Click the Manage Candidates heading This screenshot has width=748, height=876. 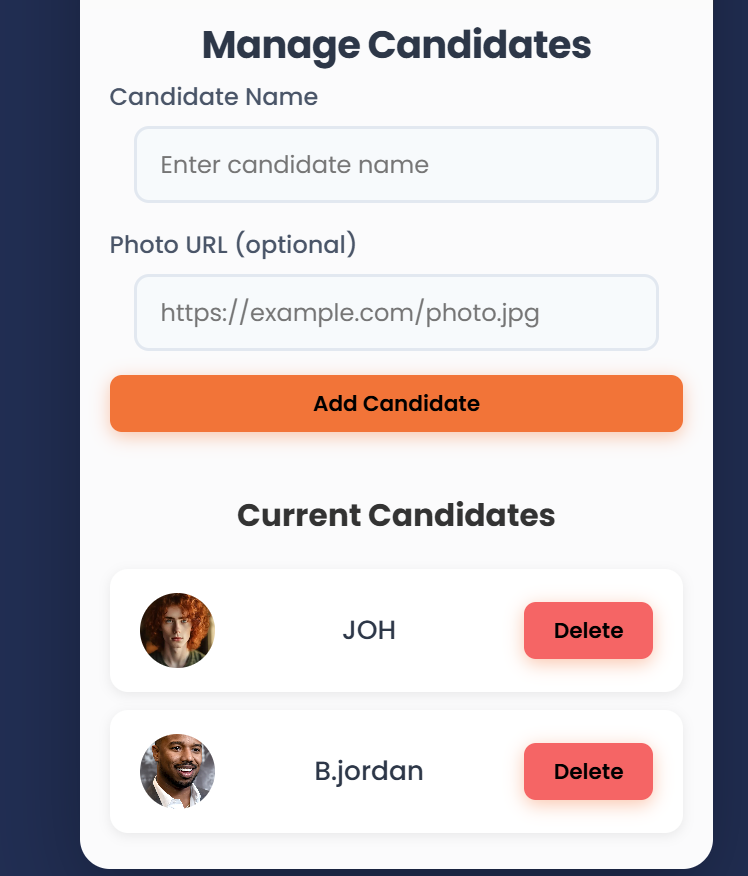click(x=396, y=46)
